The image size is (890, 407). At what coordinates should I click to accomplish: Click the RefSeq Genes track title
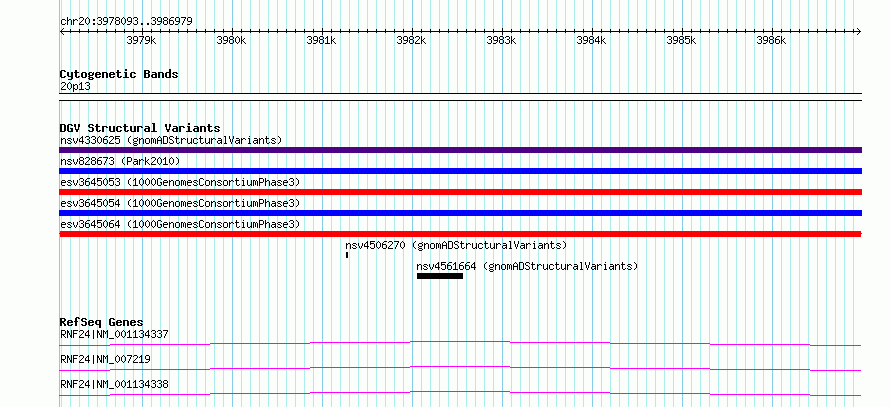[102, 322]
